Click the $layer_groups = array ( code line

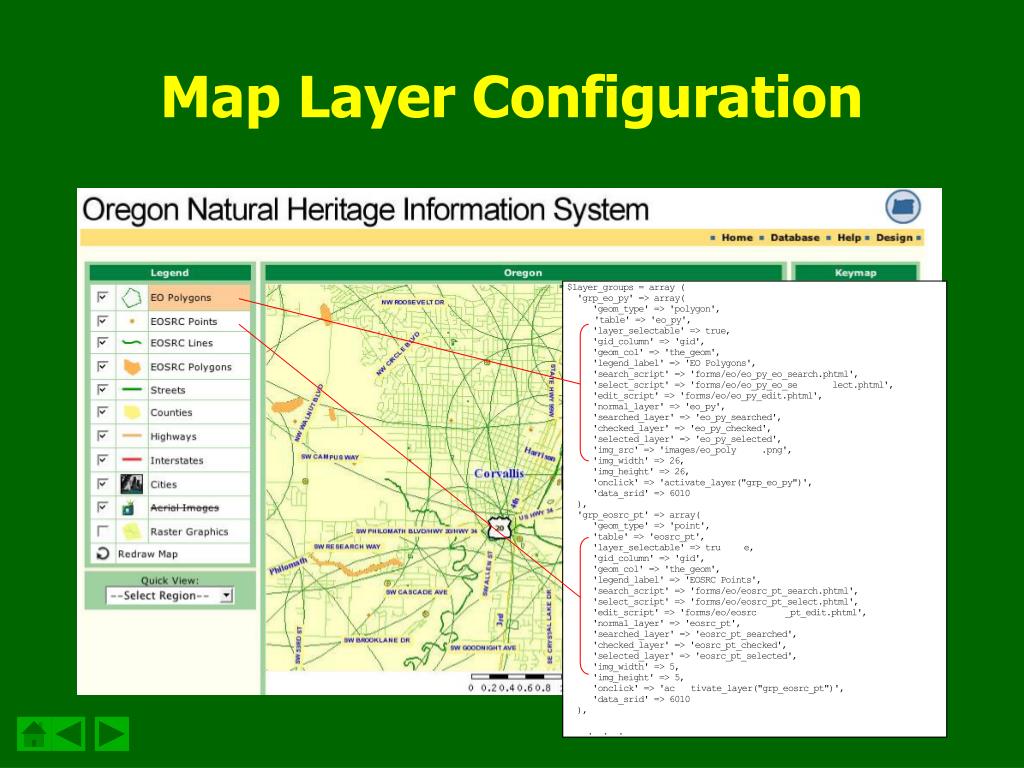626,287
